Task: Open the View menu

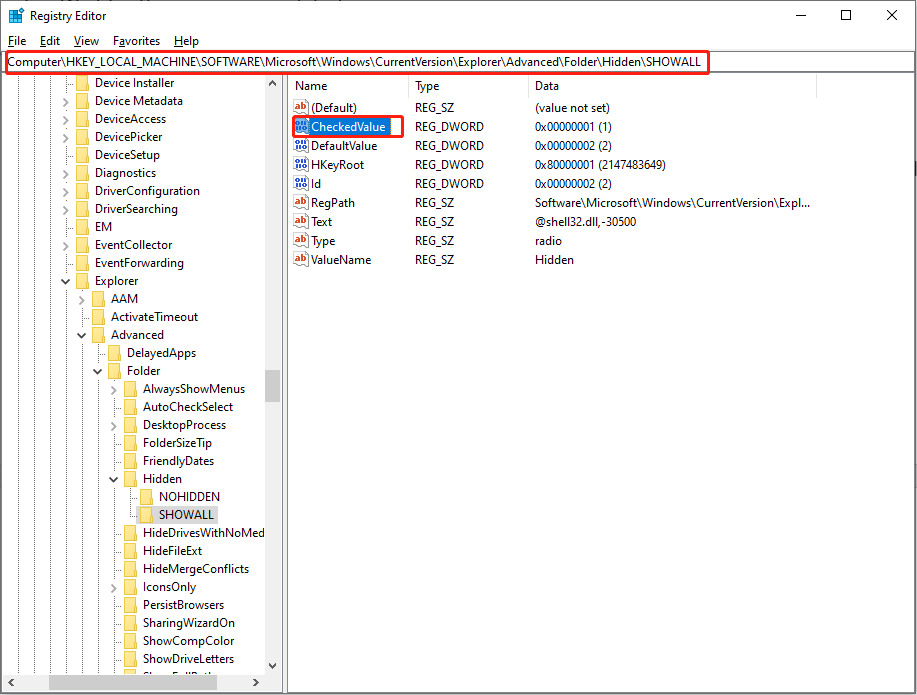Action: point(86,41)
